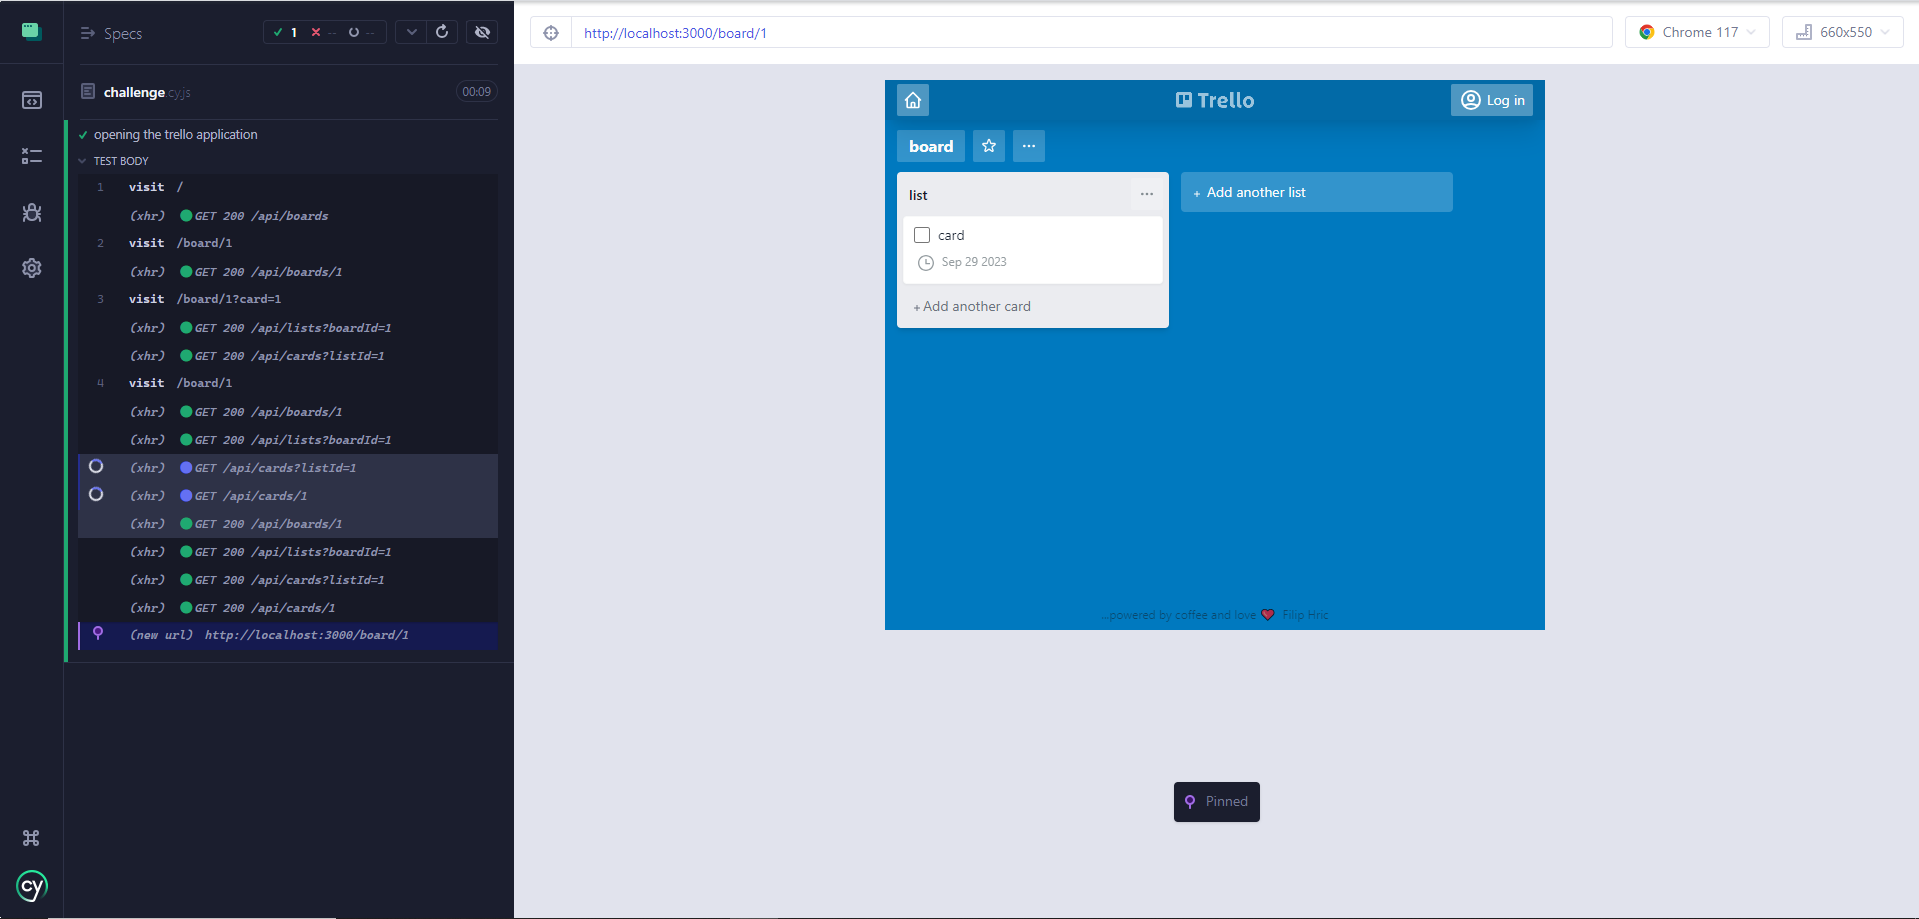Open the Debug page bug icon
This screenshot has height=919, width=1919.
coord(32,212)
